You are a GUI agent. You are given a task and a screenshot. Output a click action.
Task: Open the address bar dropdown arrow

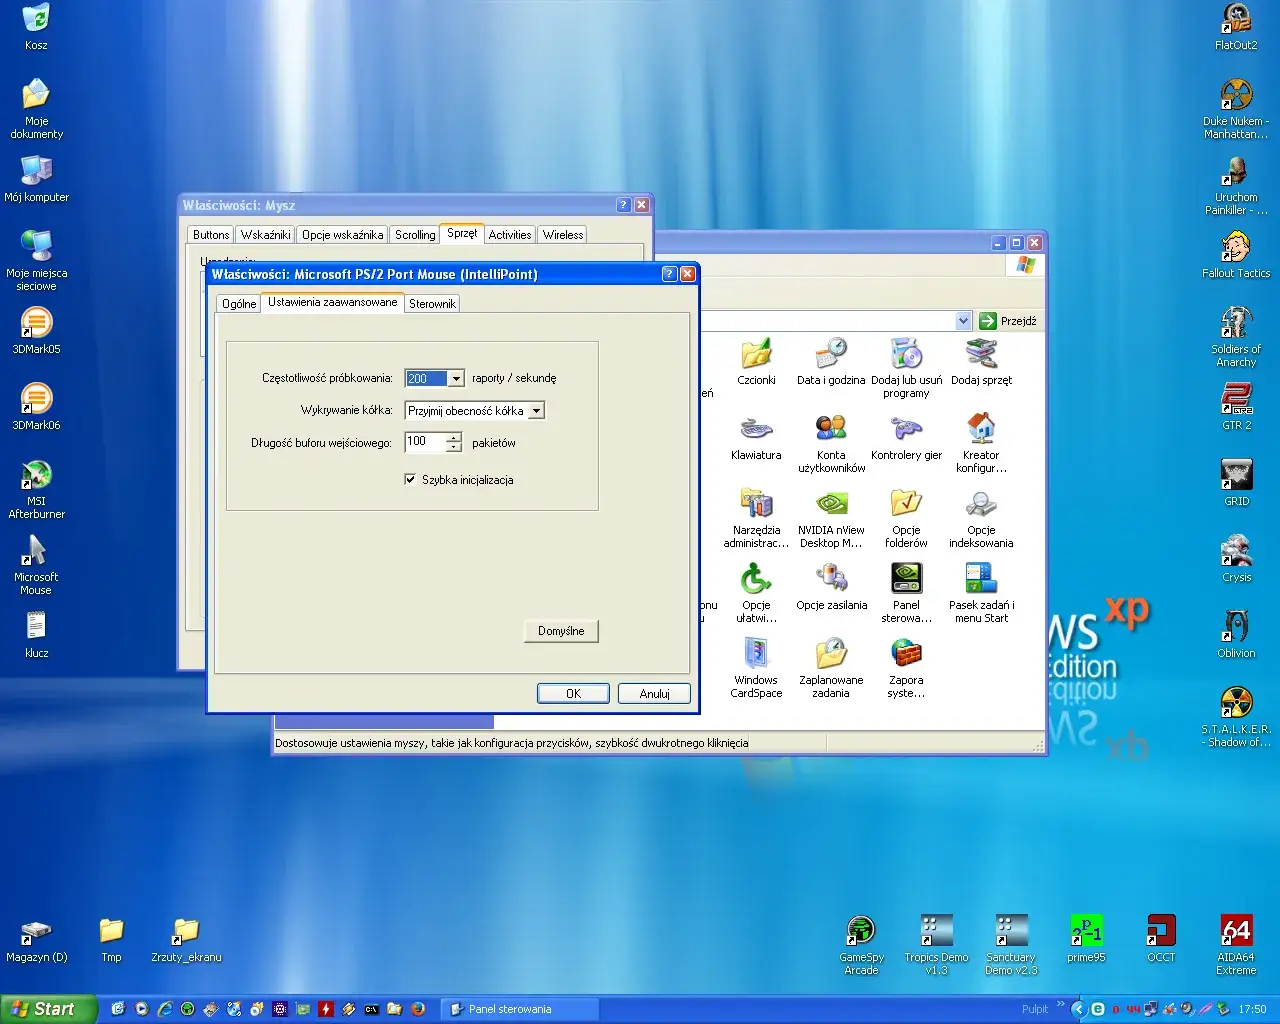tap(963, 320)
